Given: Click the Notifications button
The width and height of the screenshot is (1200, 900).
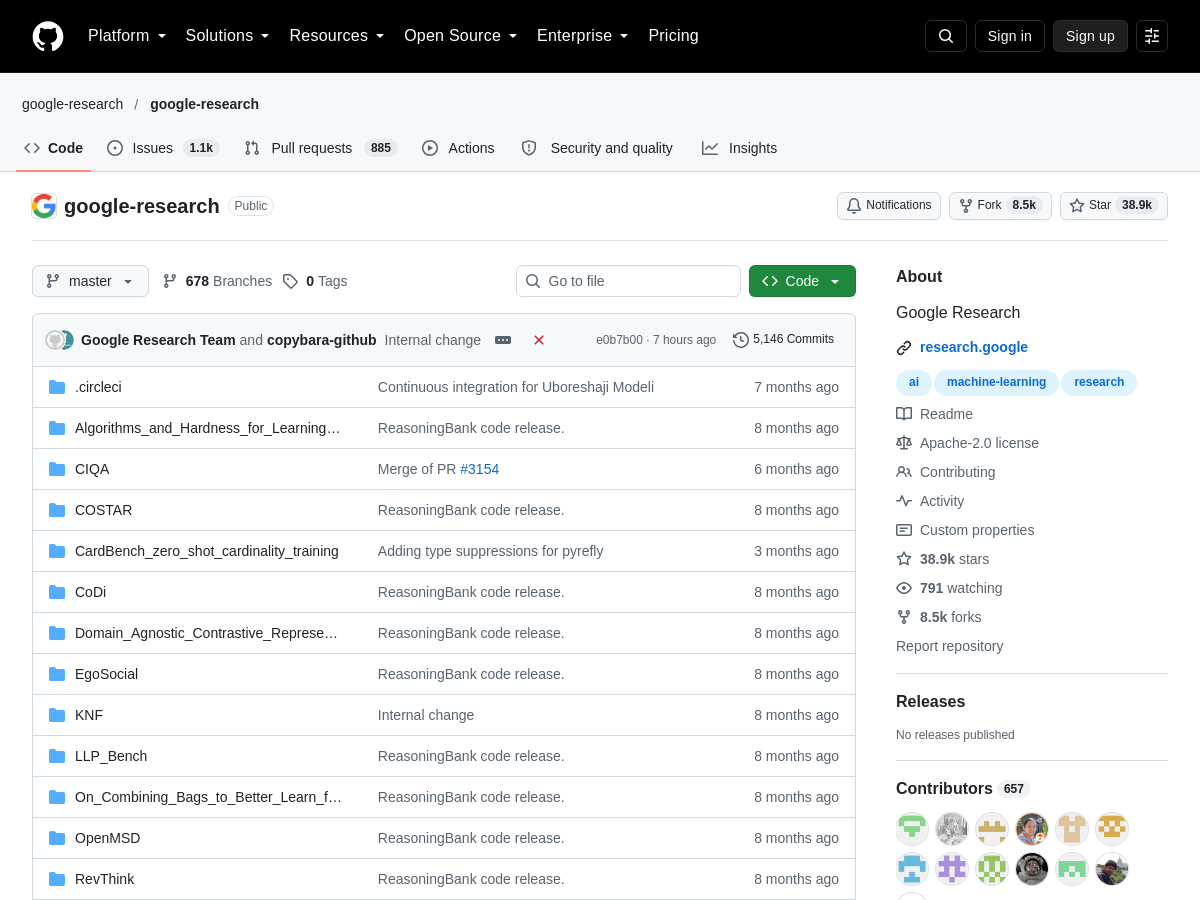Looking at the screenshot, I should (889, 206).
